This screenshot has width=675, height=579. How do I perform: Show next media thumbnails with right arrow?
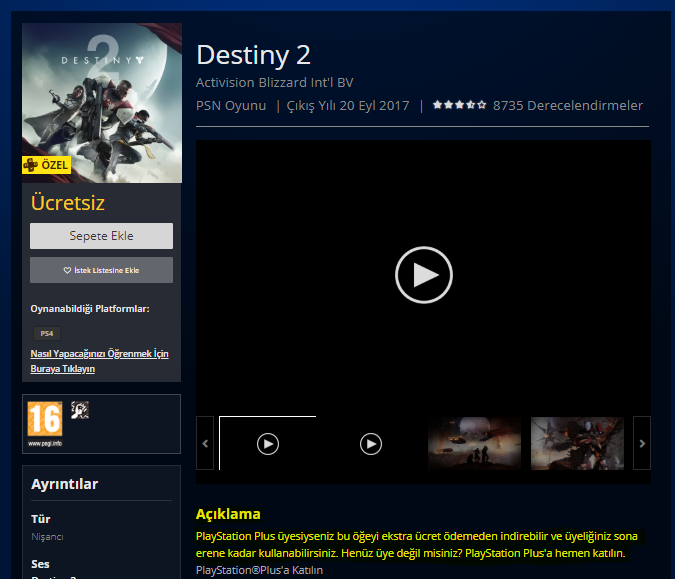642,443
